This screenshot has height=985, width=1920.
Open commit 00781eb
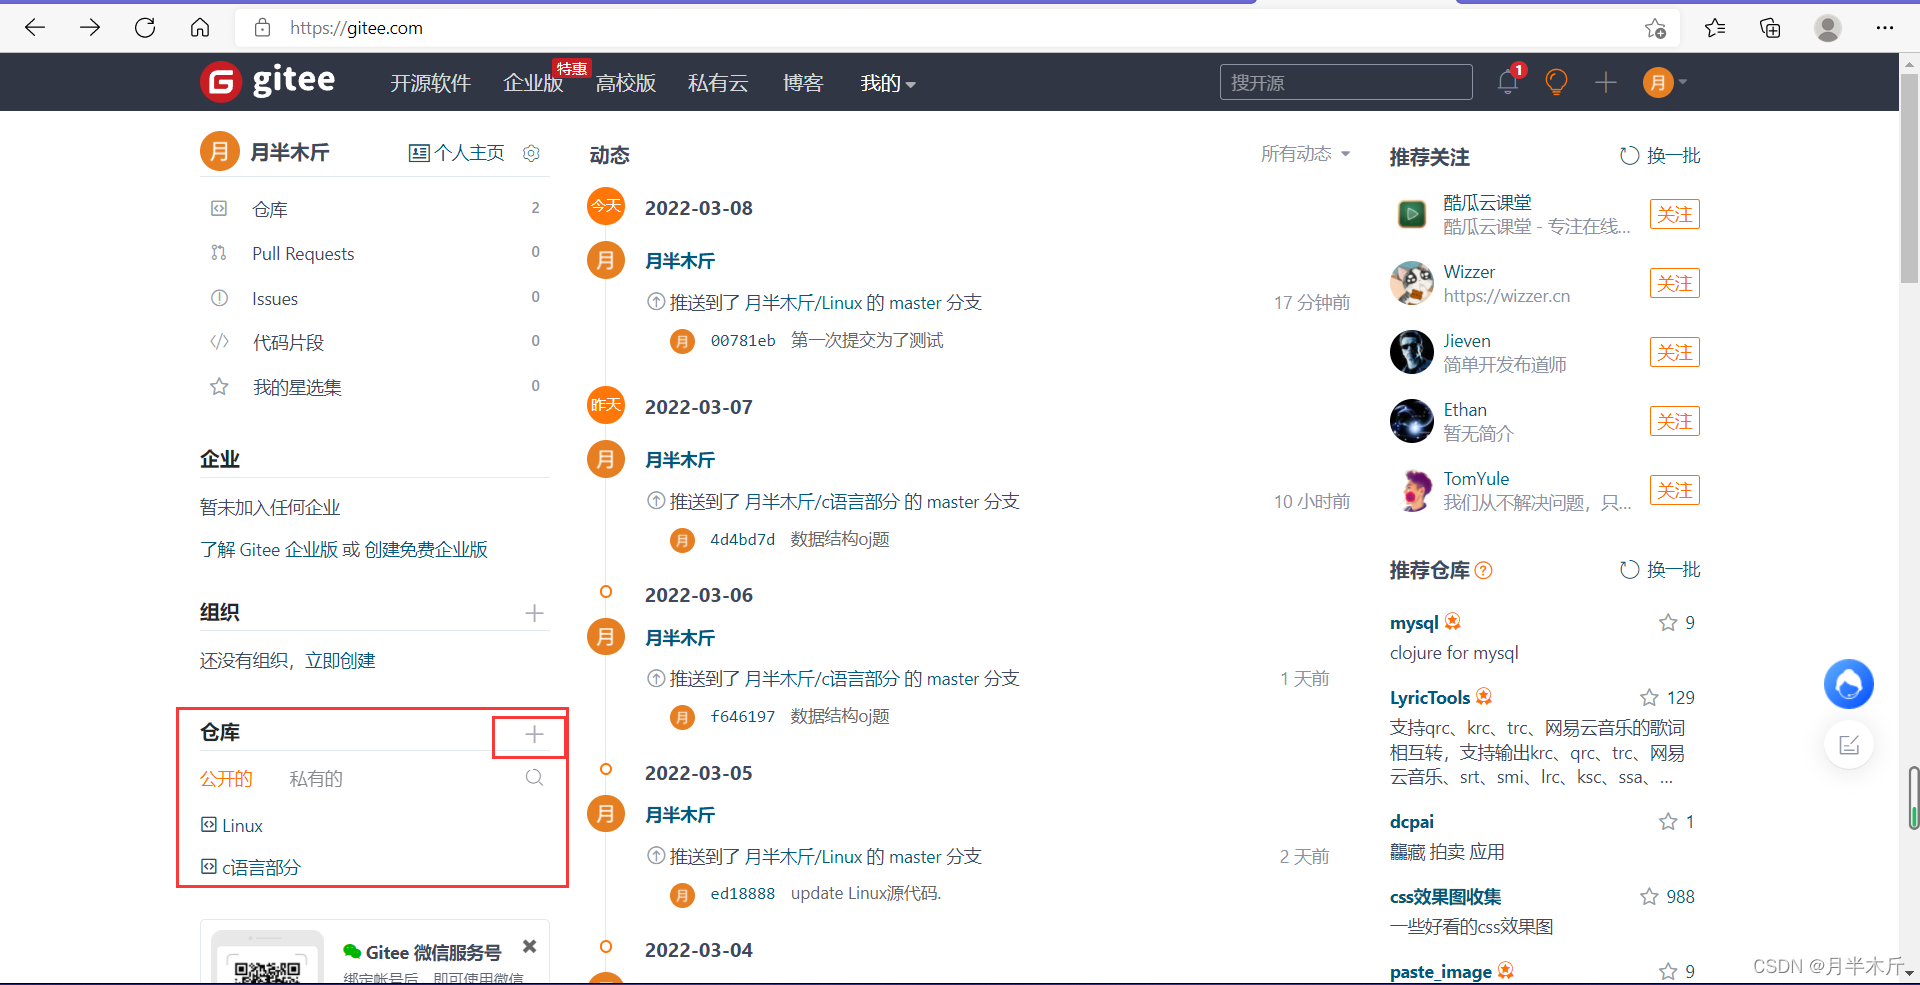(743, 341)
